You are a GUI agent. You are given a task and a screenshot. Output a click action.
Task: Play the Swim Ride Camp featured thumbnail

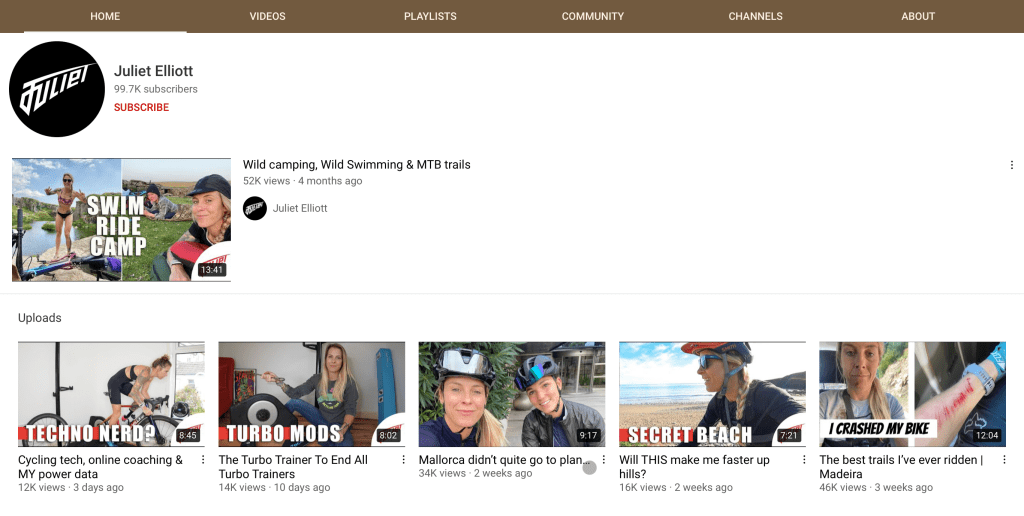tap(121, 219)
